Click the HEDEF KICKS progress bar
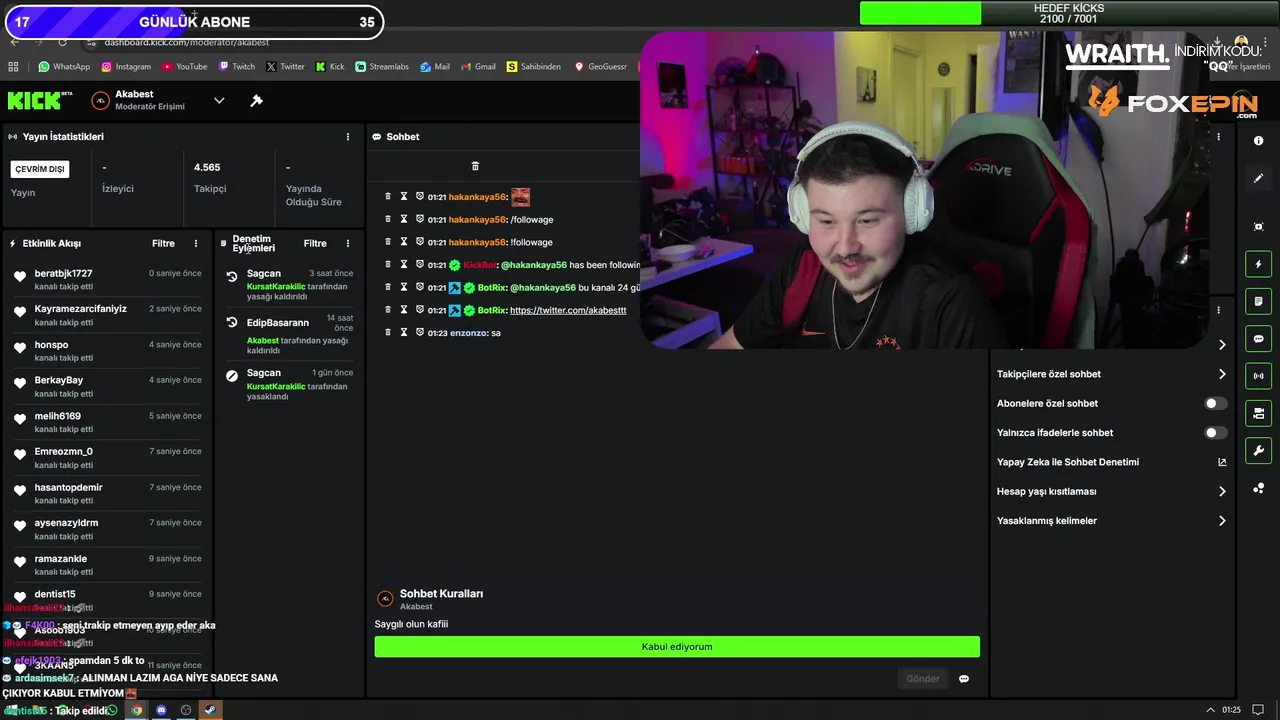The image size is (1280, 720). [1069, 13]
